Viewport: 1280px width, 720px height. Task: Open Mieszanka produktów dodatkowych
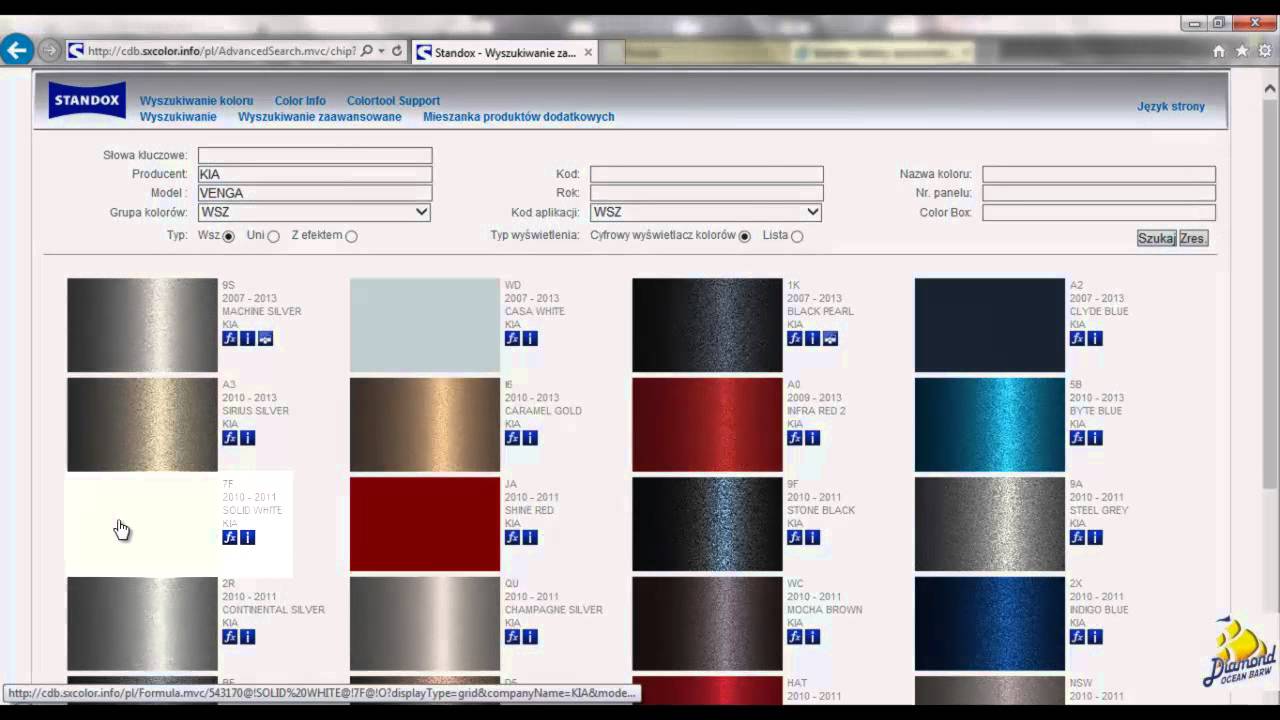click(x=518, y=117)
